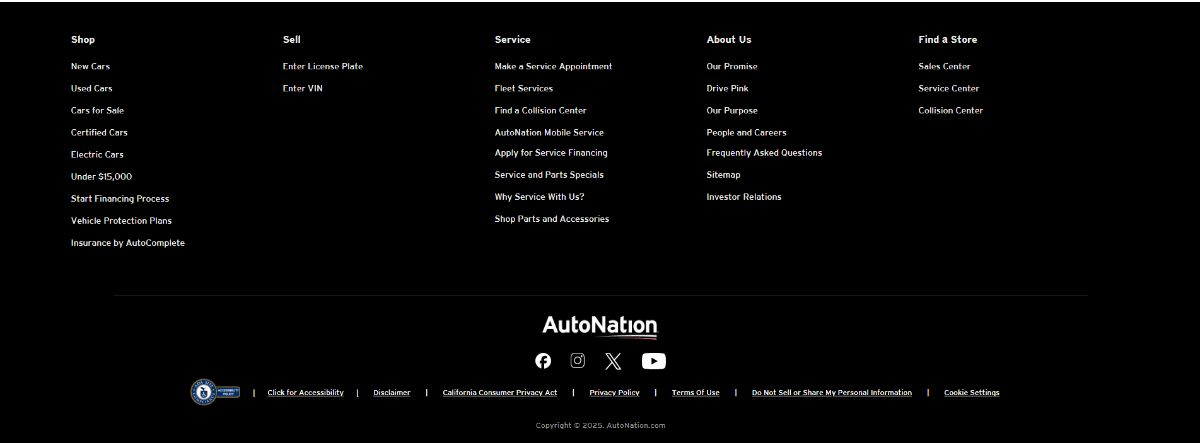Choose Enter License Plate under Sell
Viewport: 1200px width, 443px height.
click(x=323, y=67)
